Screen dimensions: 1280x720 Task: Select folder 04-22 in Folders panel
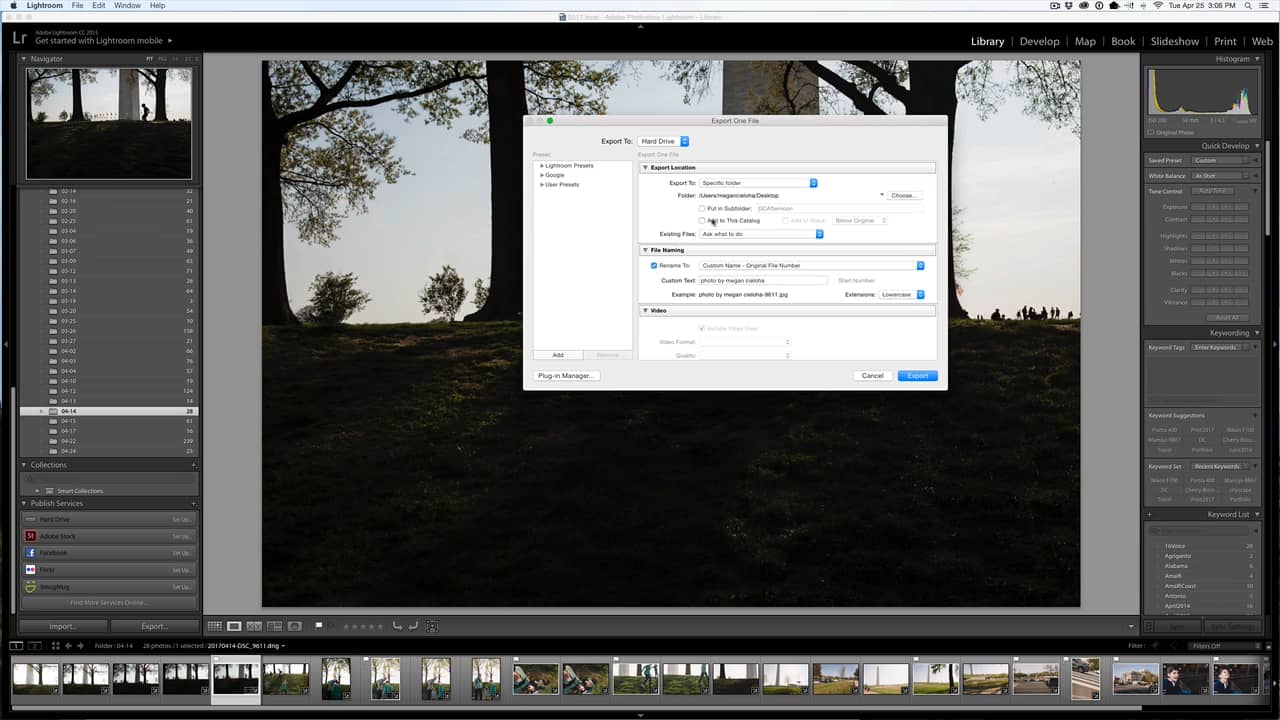point(109,441)
